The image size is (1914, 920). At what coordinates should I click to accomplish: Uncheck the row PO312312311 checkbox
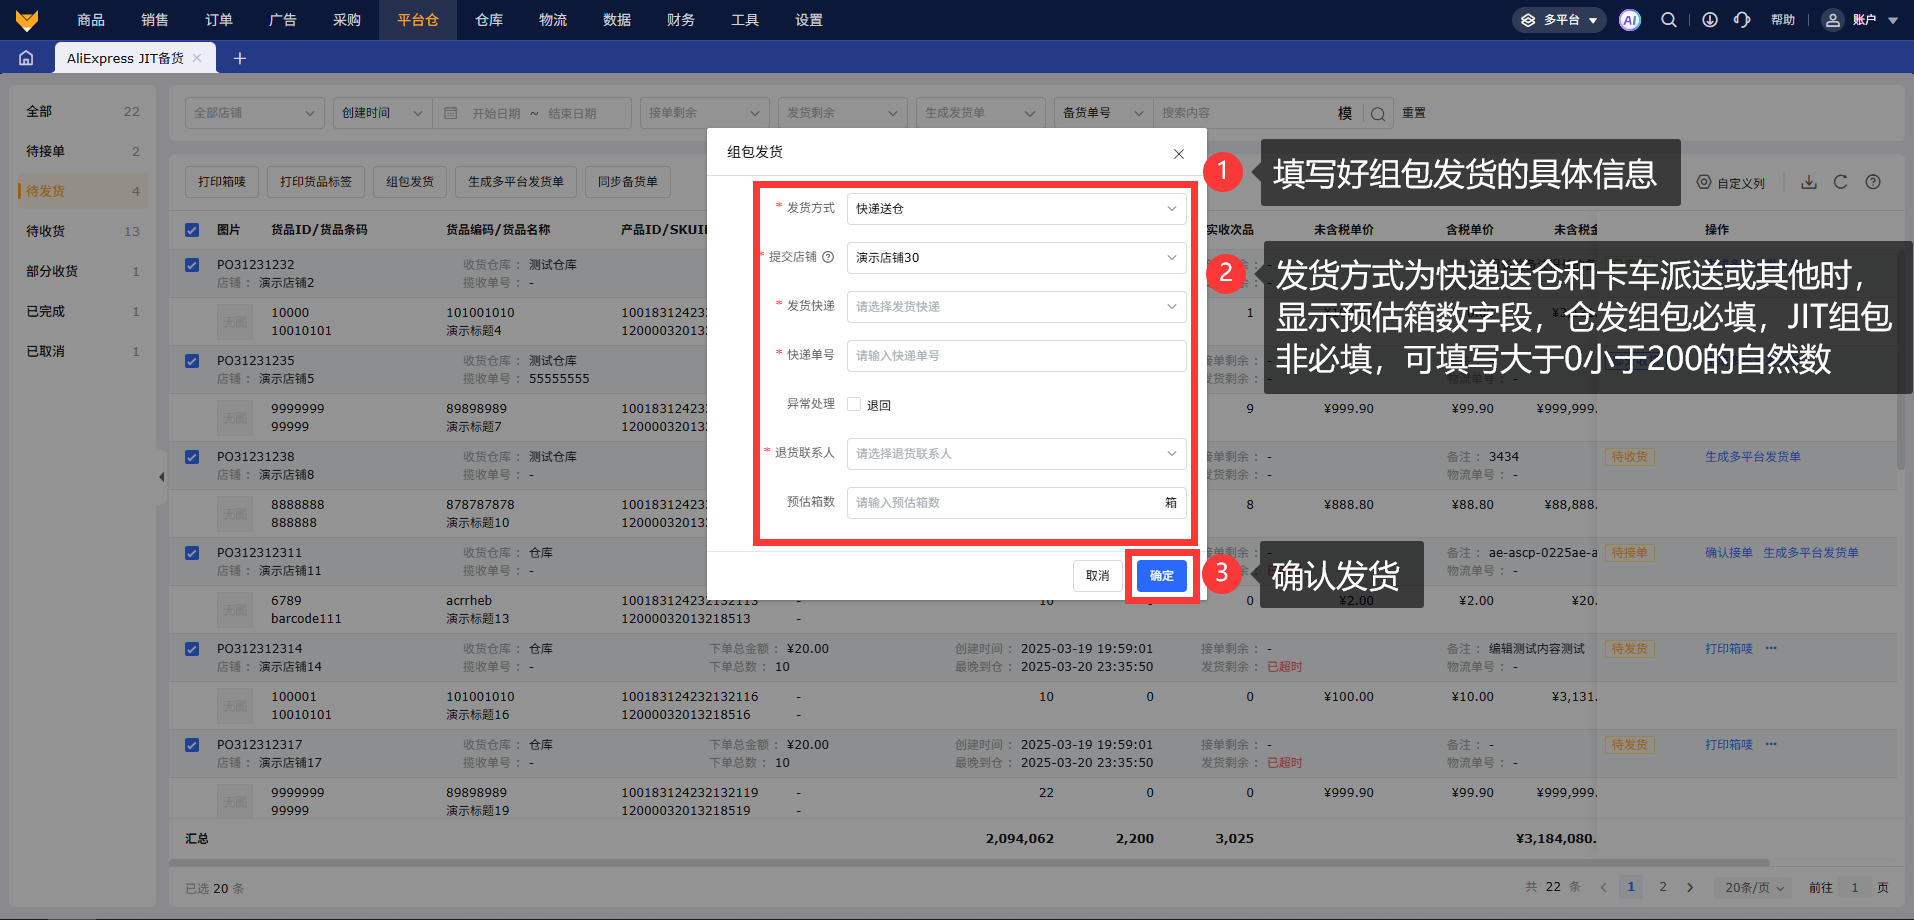192,553
